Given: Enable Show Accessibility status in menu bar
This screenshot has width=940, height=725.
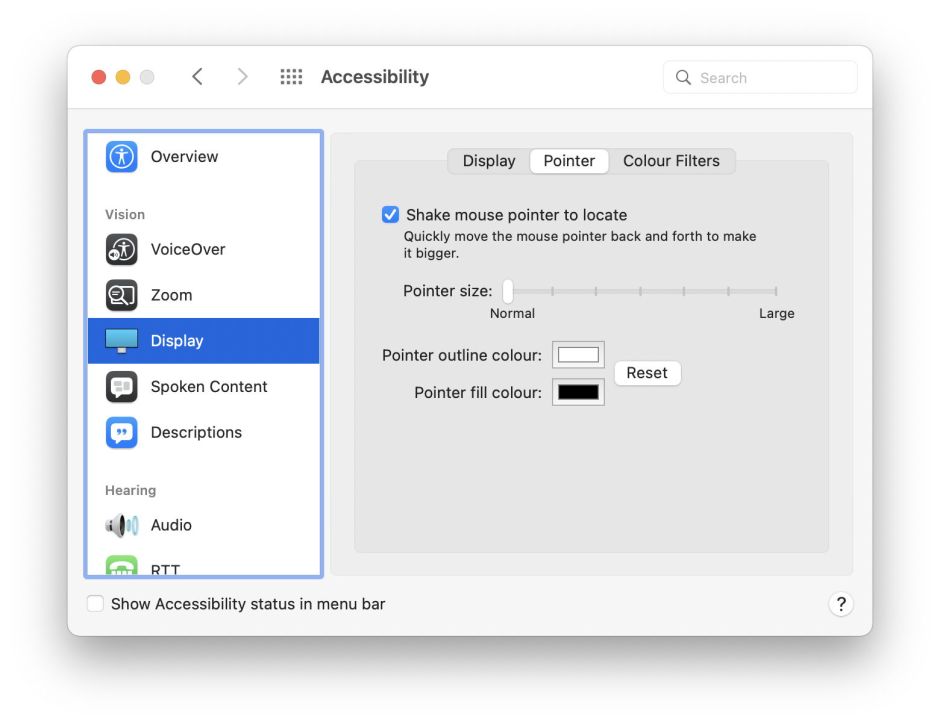Looking at the screenshot, I should tap(95, 604).
